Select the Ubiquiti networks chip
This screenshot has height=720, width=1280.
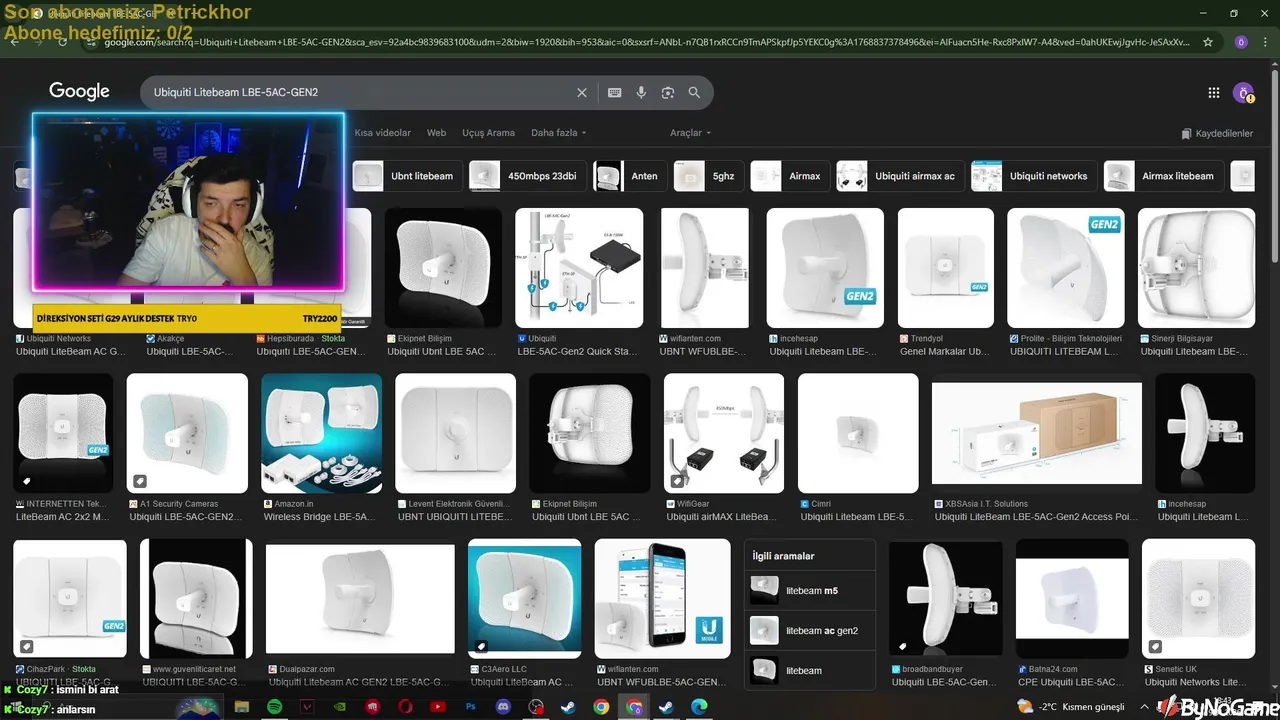point(1034,176)
